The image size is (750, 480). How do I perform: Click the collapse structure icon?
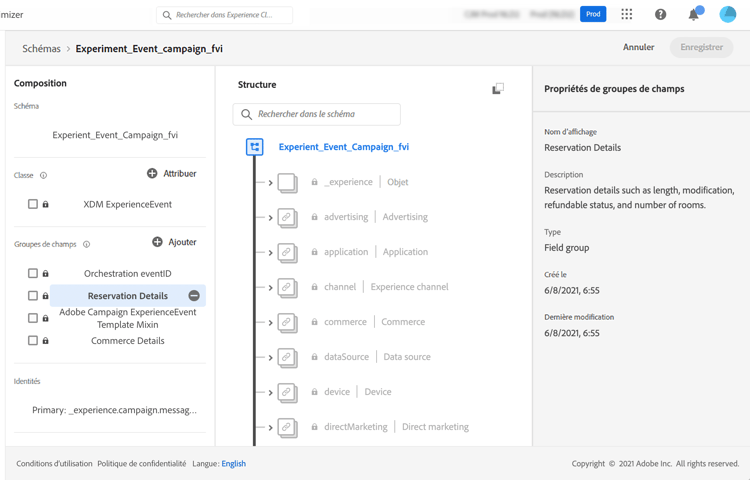tap(498, 89)
